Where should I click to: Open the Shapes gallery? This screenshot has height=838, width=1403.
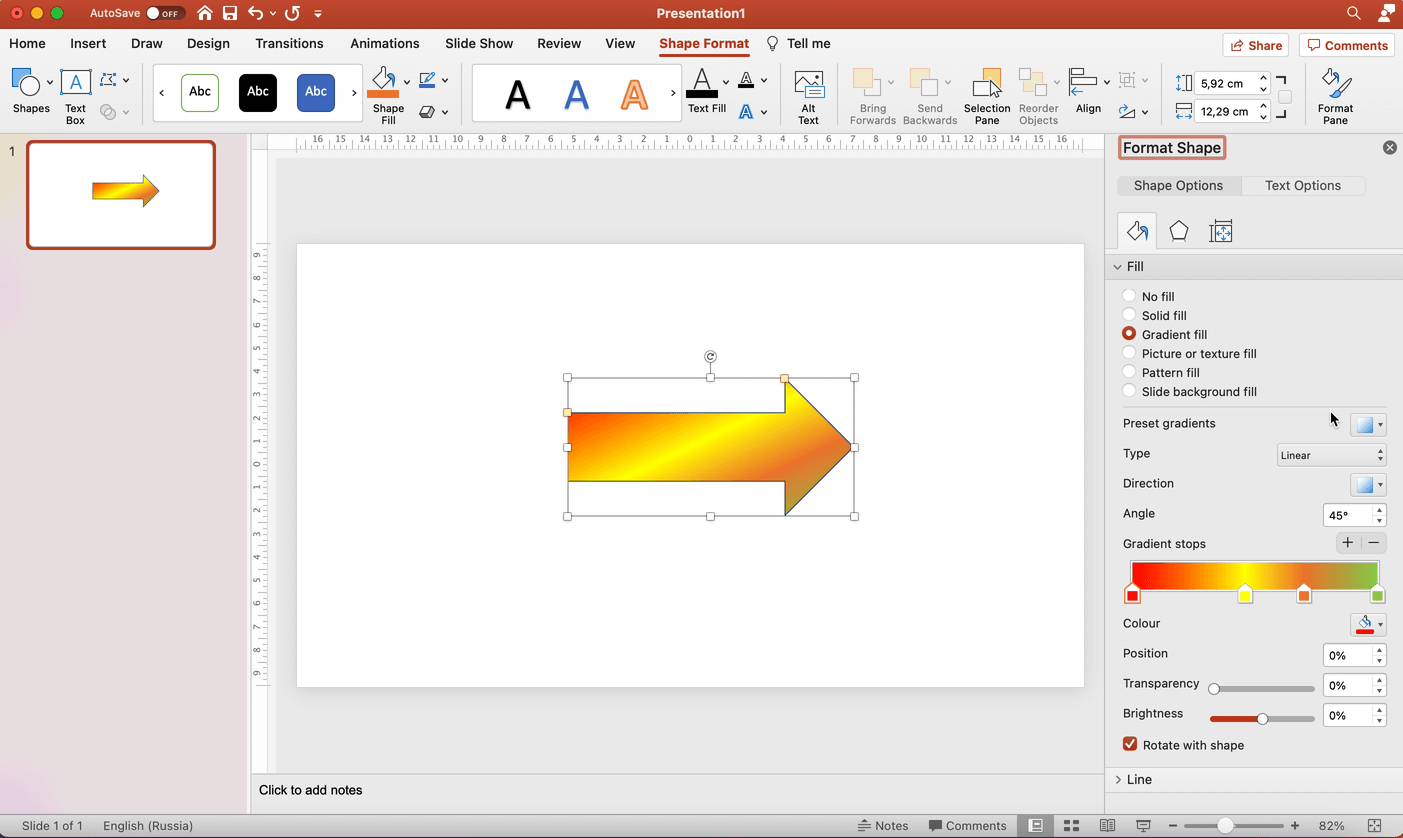click(30, 92)
